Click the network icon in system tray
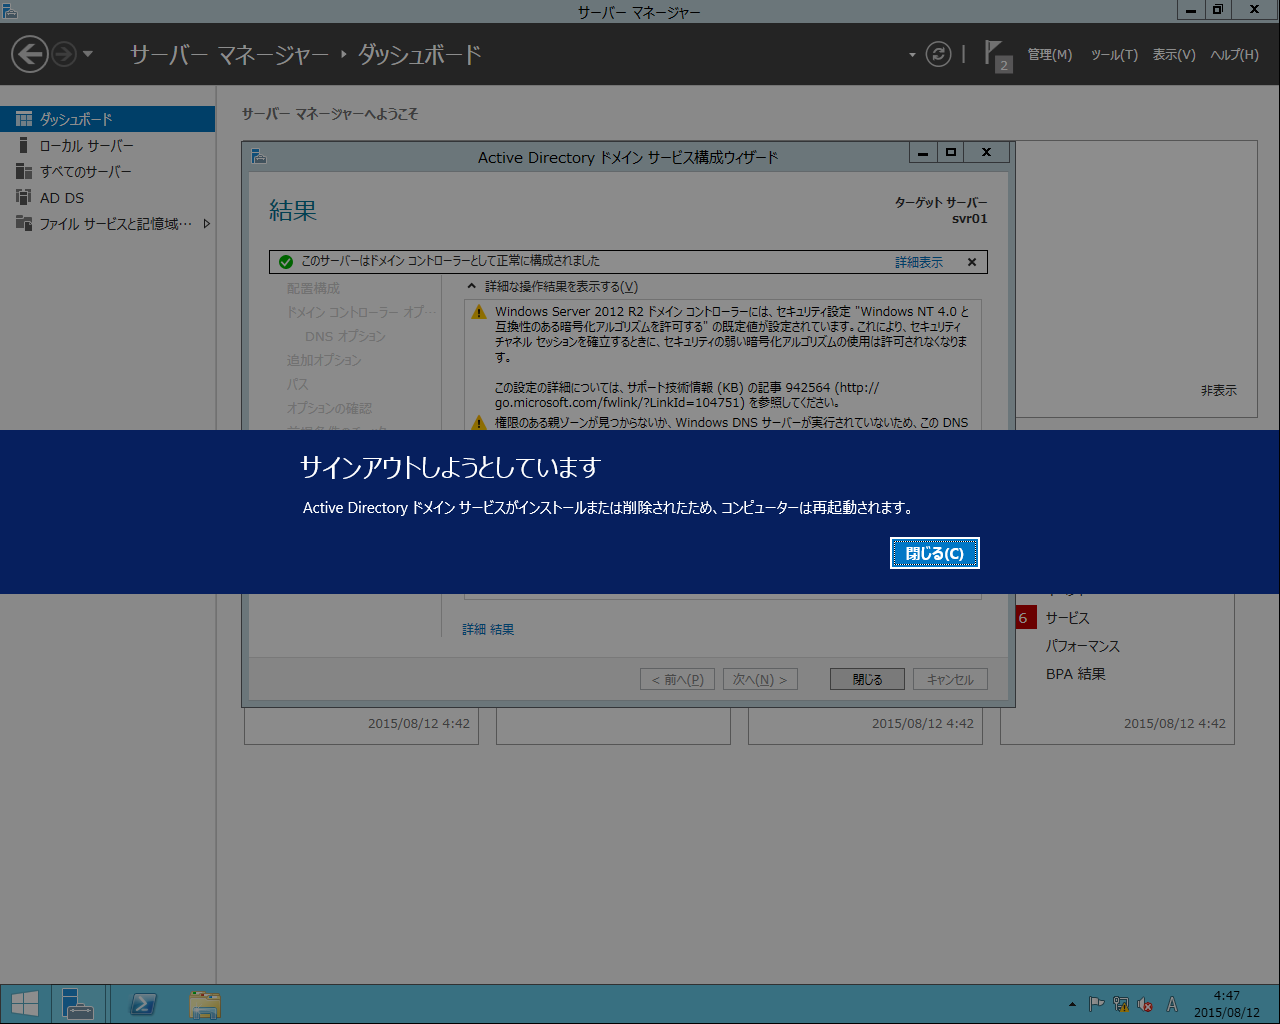This screenshot has height=1024, width=1280. [x=1121, y=1004]
